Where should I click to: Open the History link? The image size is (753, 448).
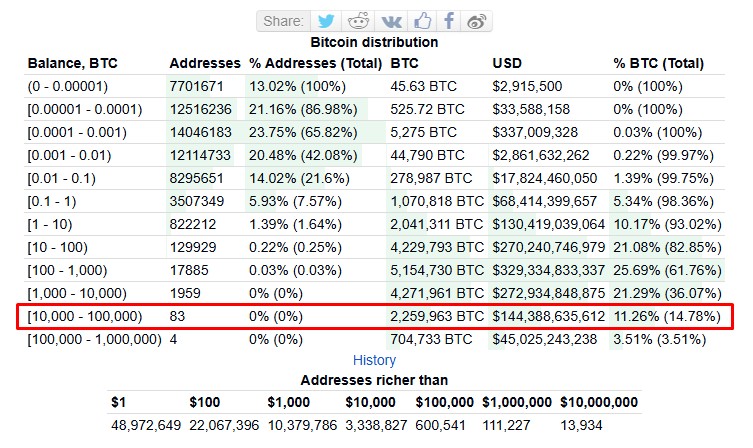[x=374, y=360]
